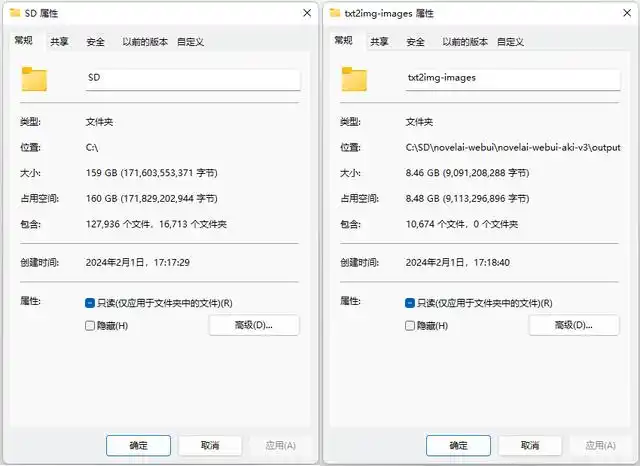Screen dimensions: 640x466
Task: Click the title bar folder icon of txt2img-images 属性
Action: click(x=335, y=13)
